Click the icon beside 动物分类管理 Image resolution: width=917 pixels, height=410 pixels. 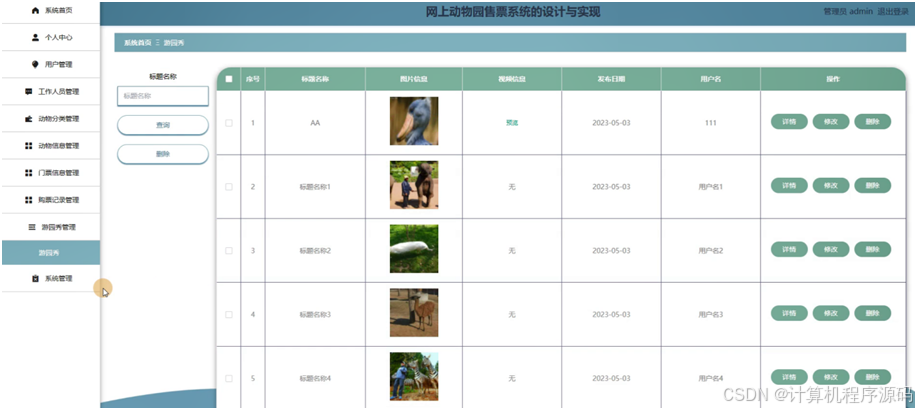tap(29, 119)
